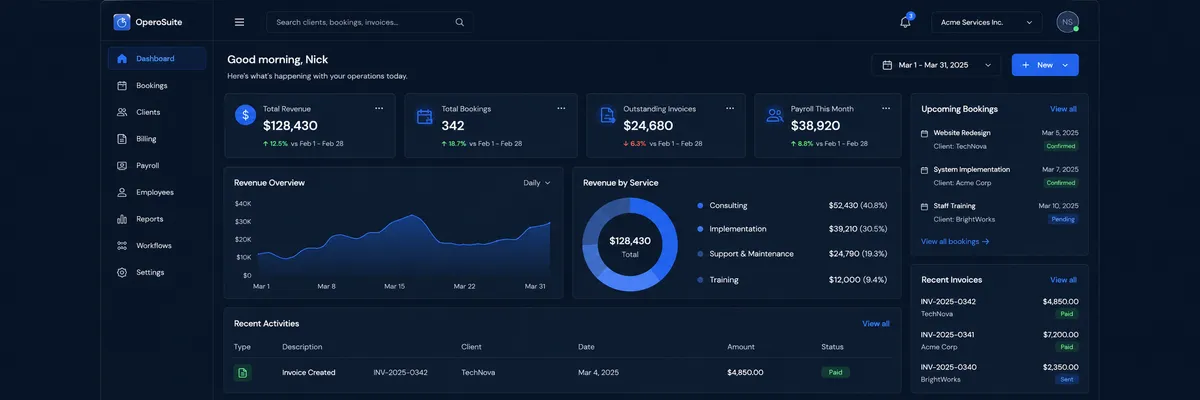Expand the New button dropdown arrow
The width and height of the screenshot is (1200, 400).
pos(1065,65)
